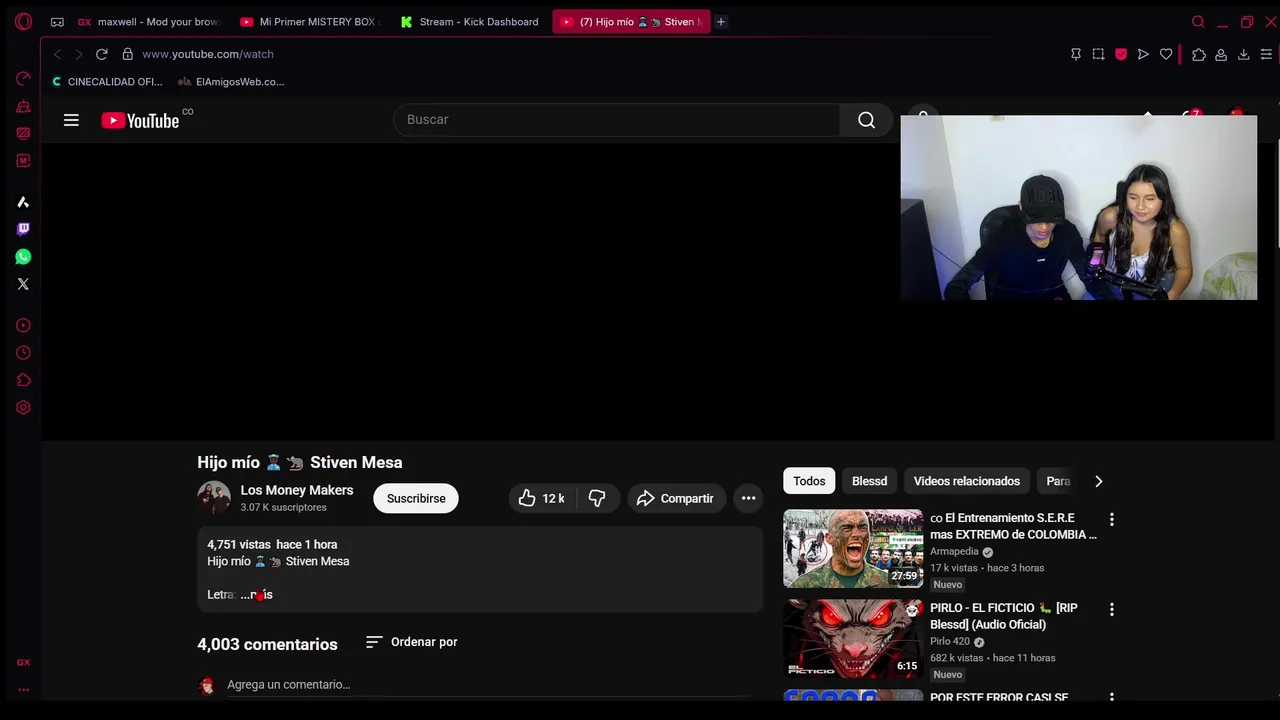The width and height of the screenshot is (1280, 720).
Task: Open GX Control speedometer icon in sidebar
Action: (23, 78)
